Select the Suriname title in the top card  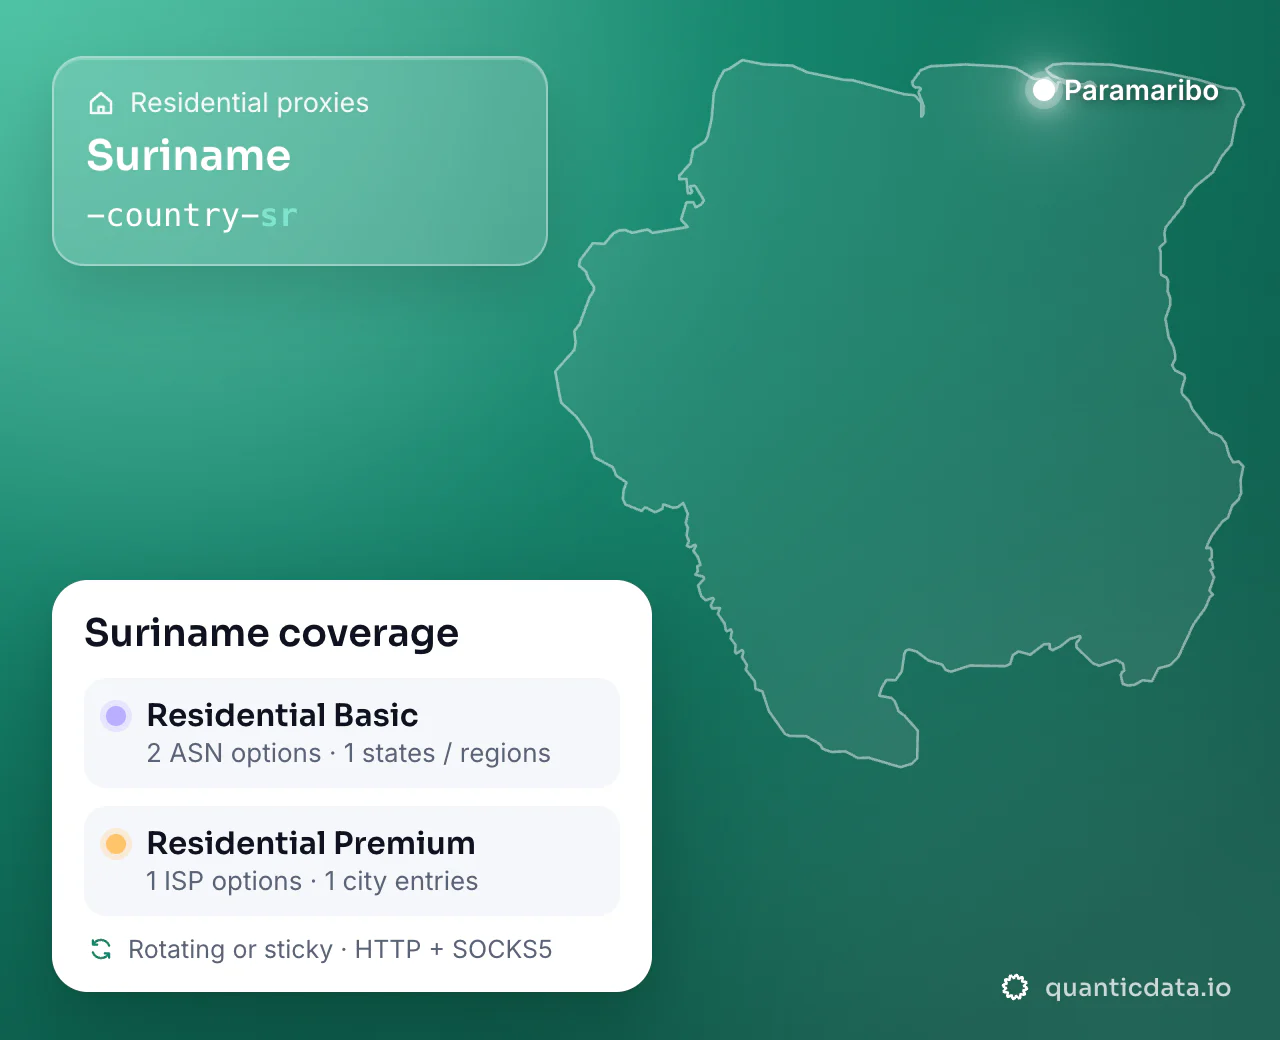pyautogui.click(x=189, y=155)
